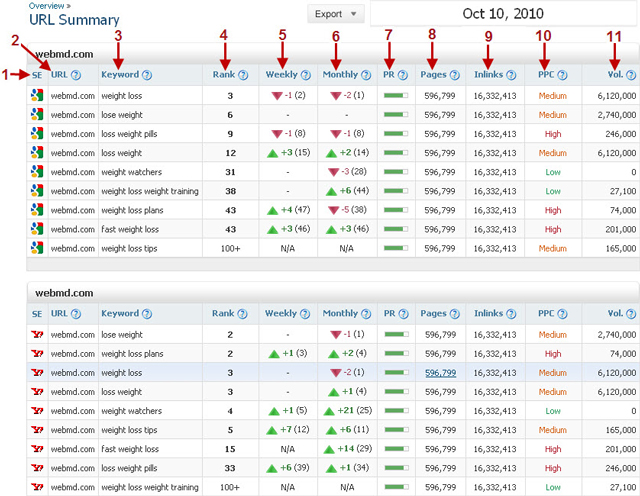Screen dimensions: 640x496
Task: Open PPC help icon in top table
Action: (x=563, y=75)
